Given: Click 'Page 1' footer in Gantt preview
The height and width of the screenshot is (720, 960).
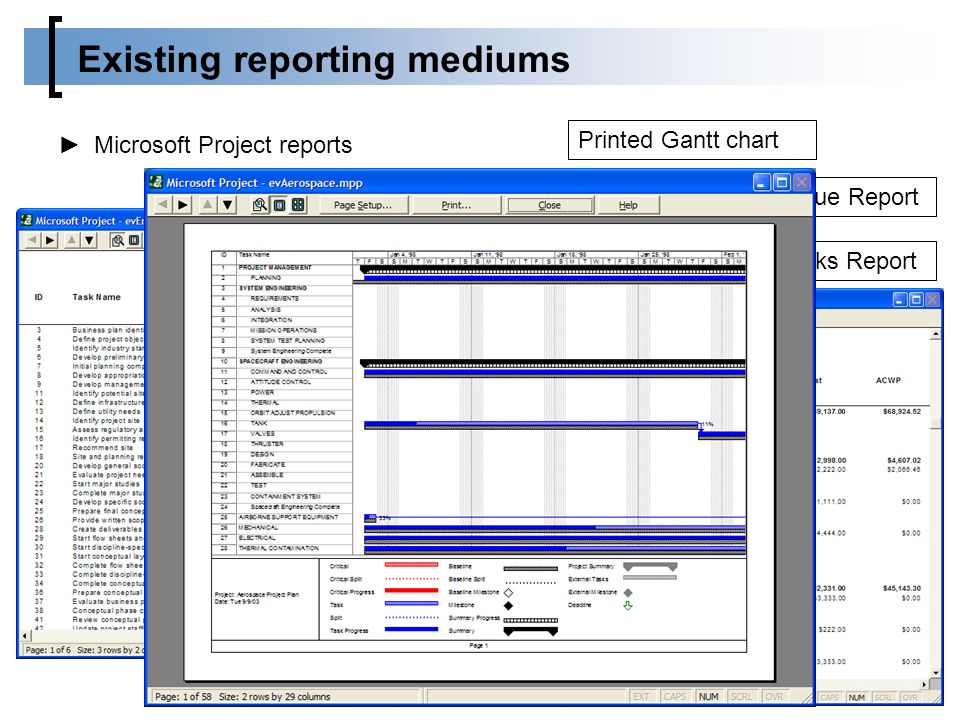Looking at the screenshot, I should [478, 646].
